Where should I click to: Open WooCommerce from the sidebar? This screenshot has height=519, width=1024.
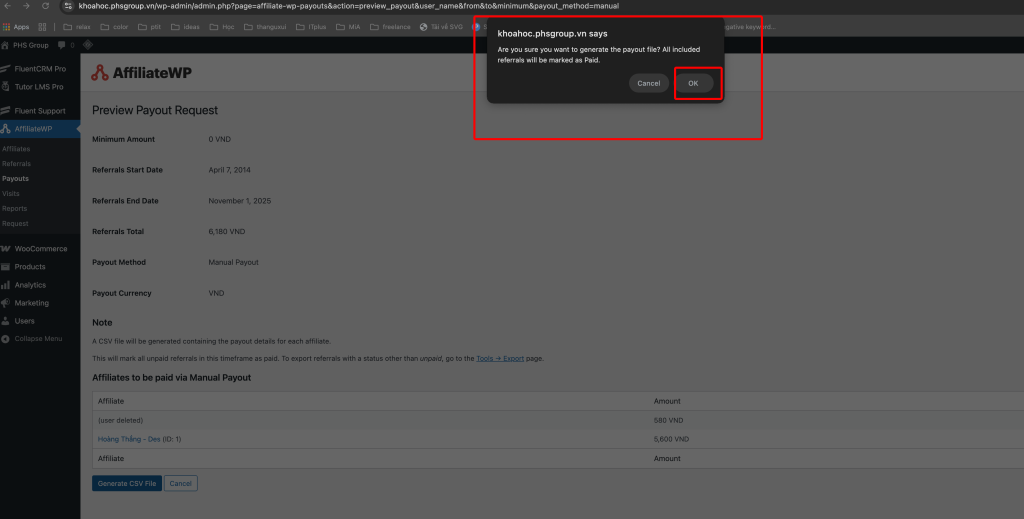40,248
